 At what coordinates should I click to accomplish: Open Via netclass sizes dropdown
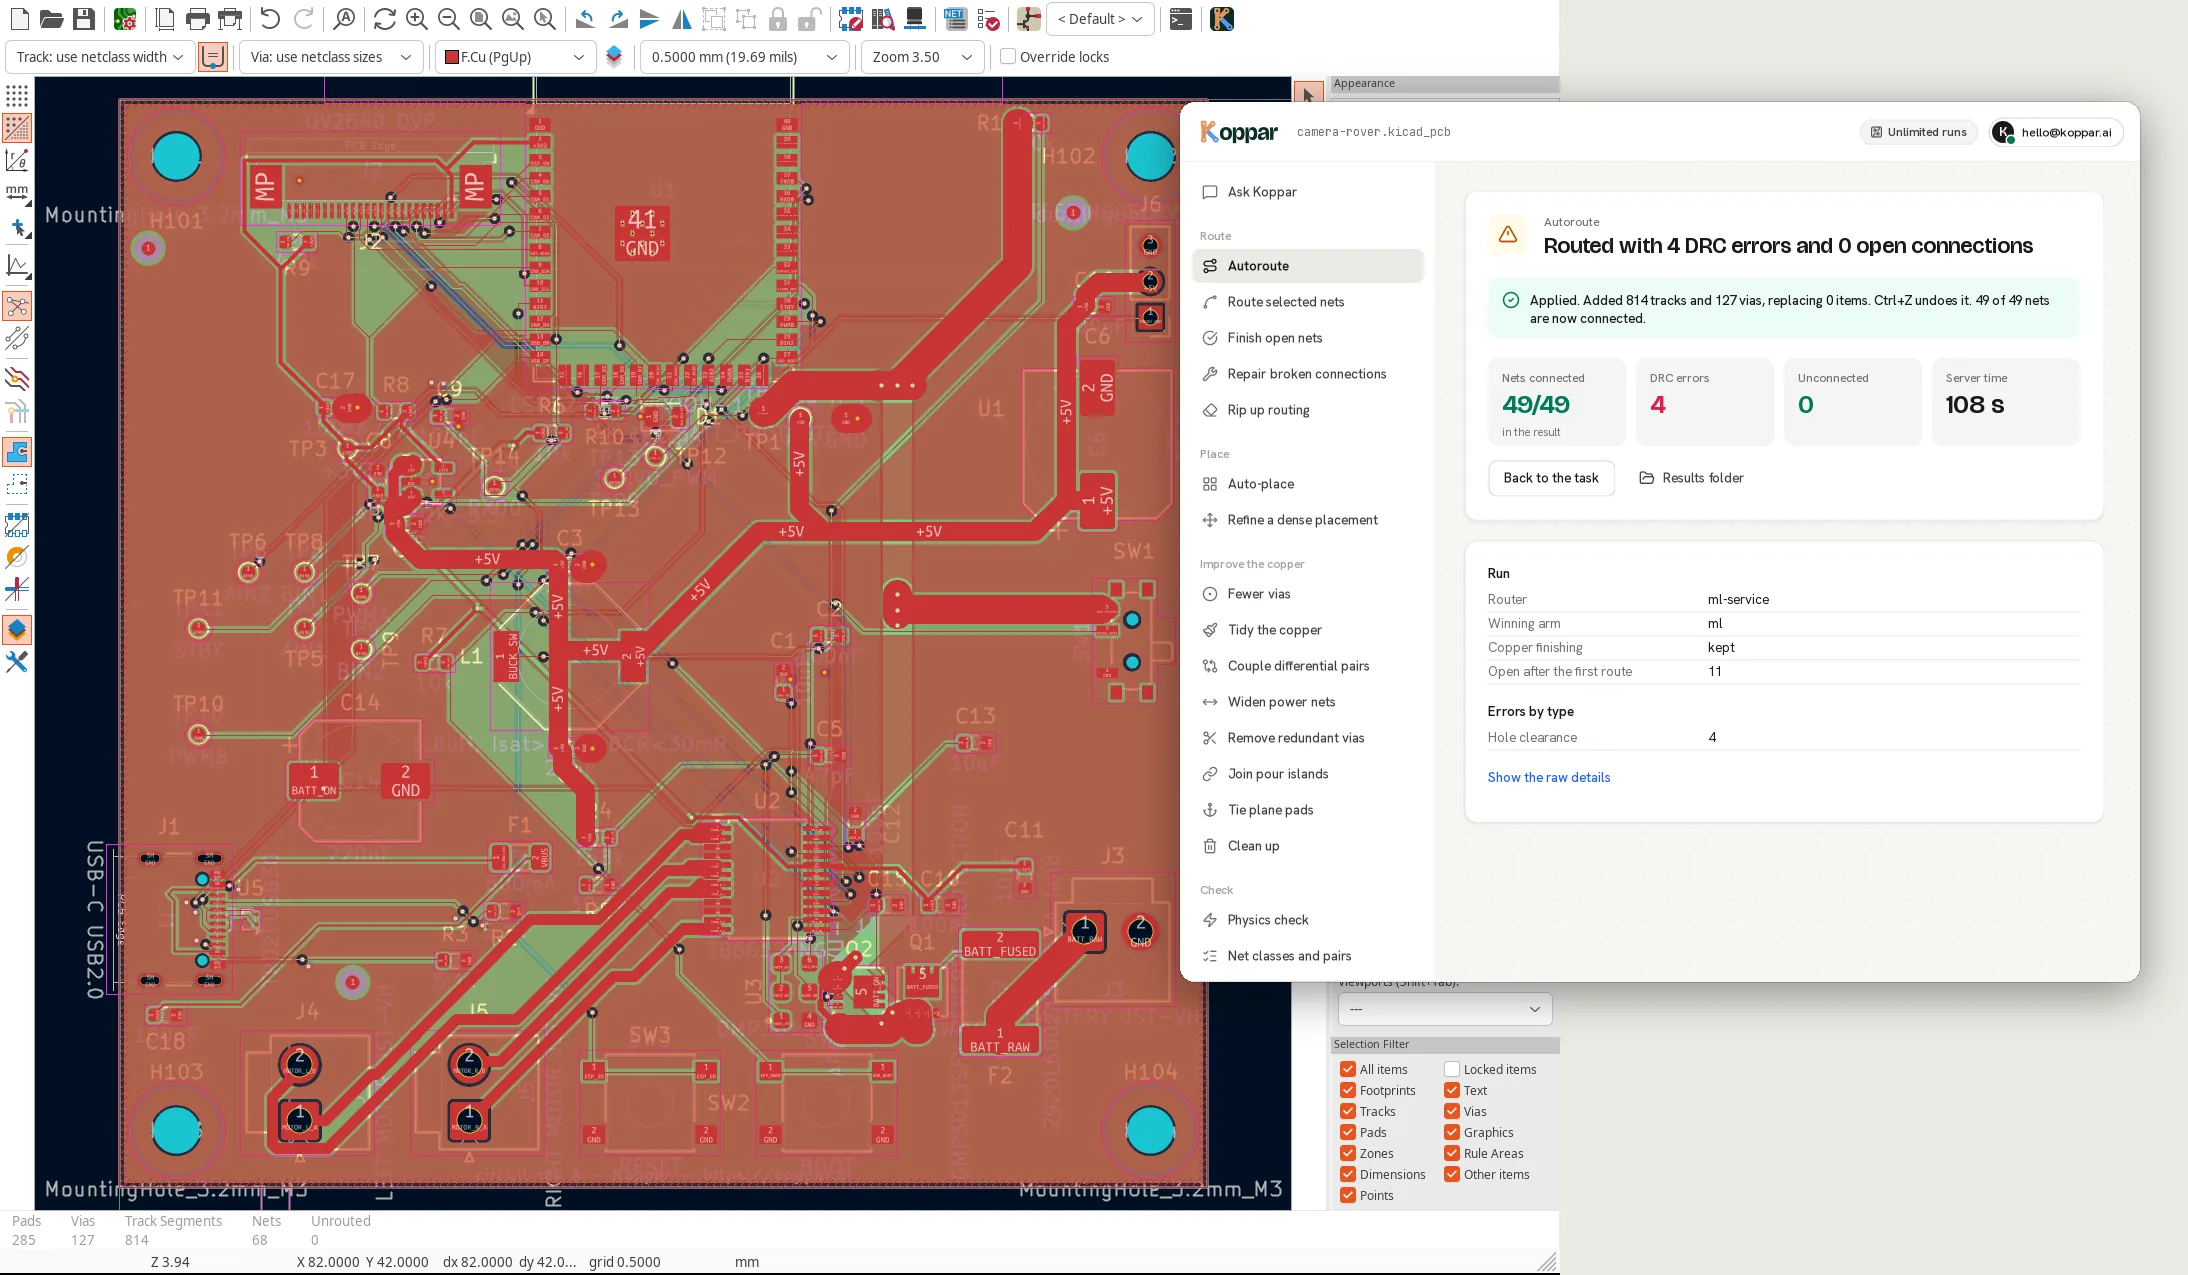pos(331,57)
